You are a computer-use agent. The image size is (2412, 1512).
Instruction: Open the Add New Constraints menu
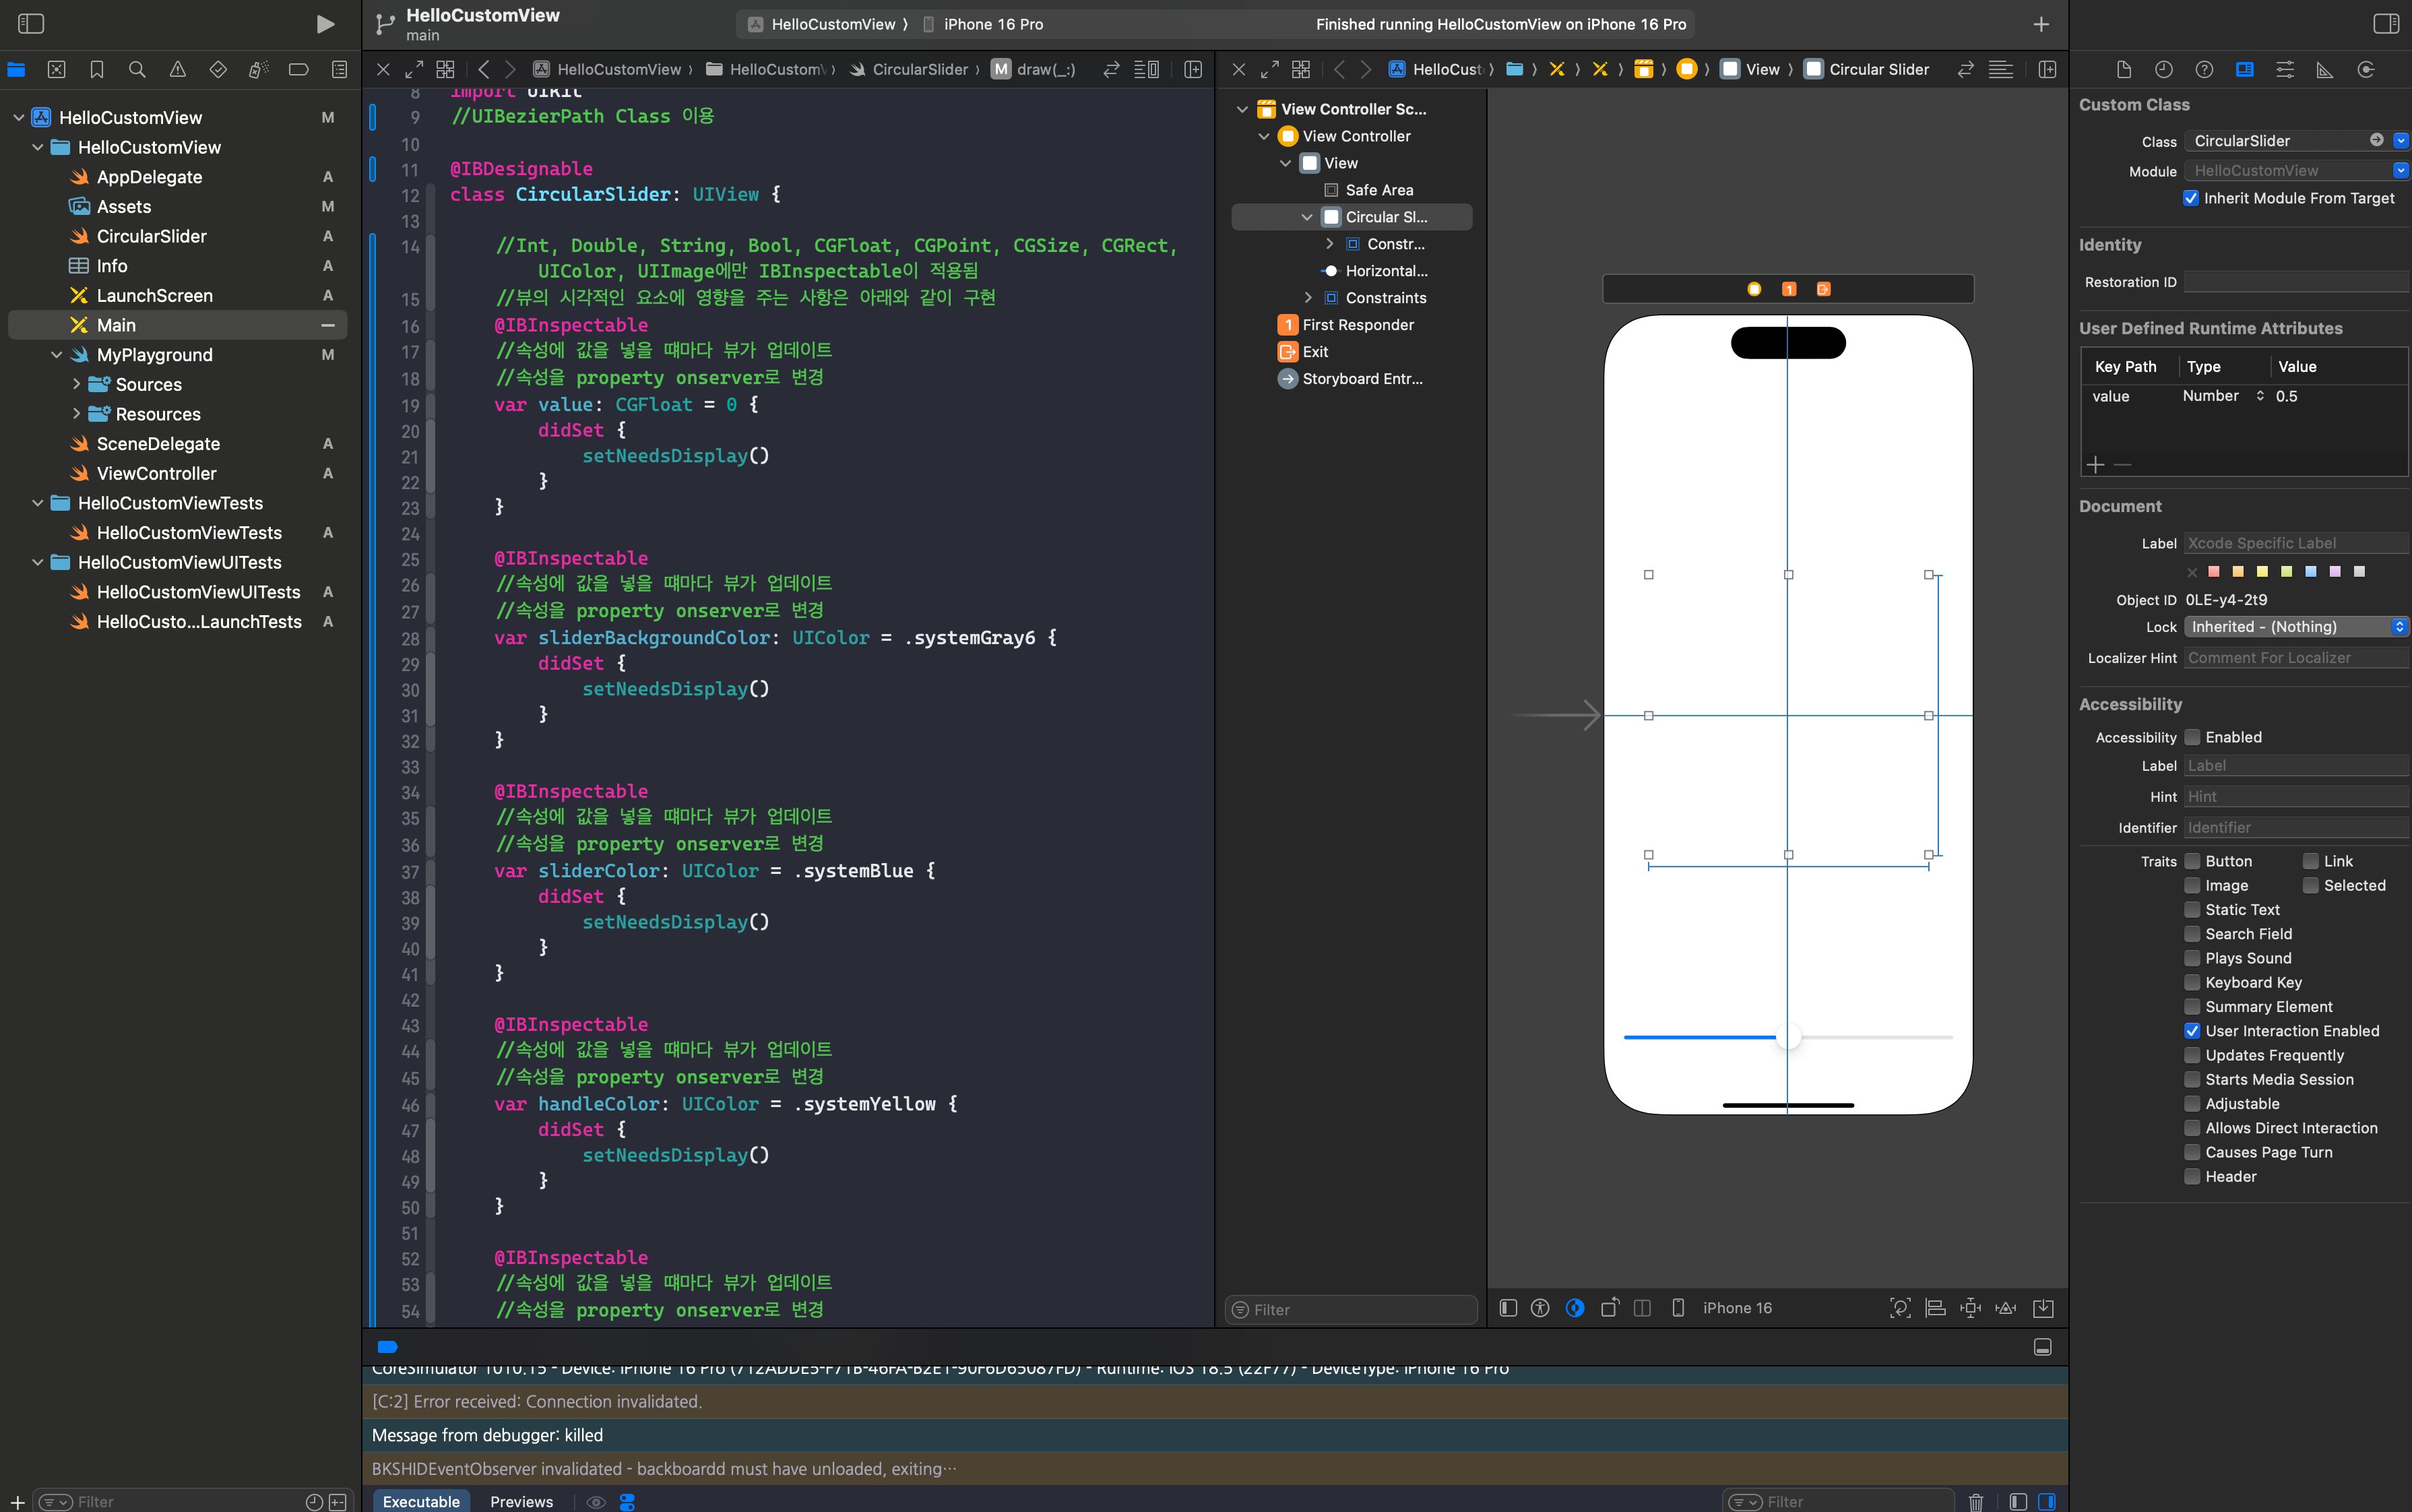tap(1970, 1308)
